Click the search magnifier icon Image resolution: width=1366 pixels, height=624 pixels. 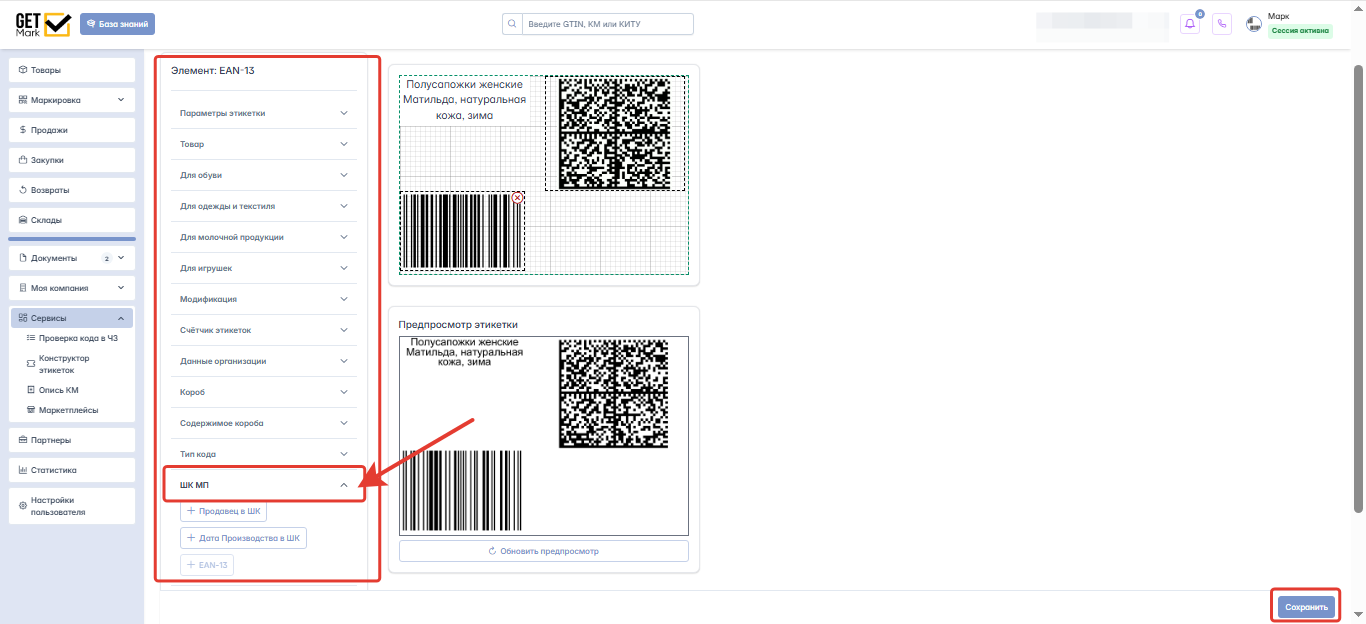[x=512, y=24]
